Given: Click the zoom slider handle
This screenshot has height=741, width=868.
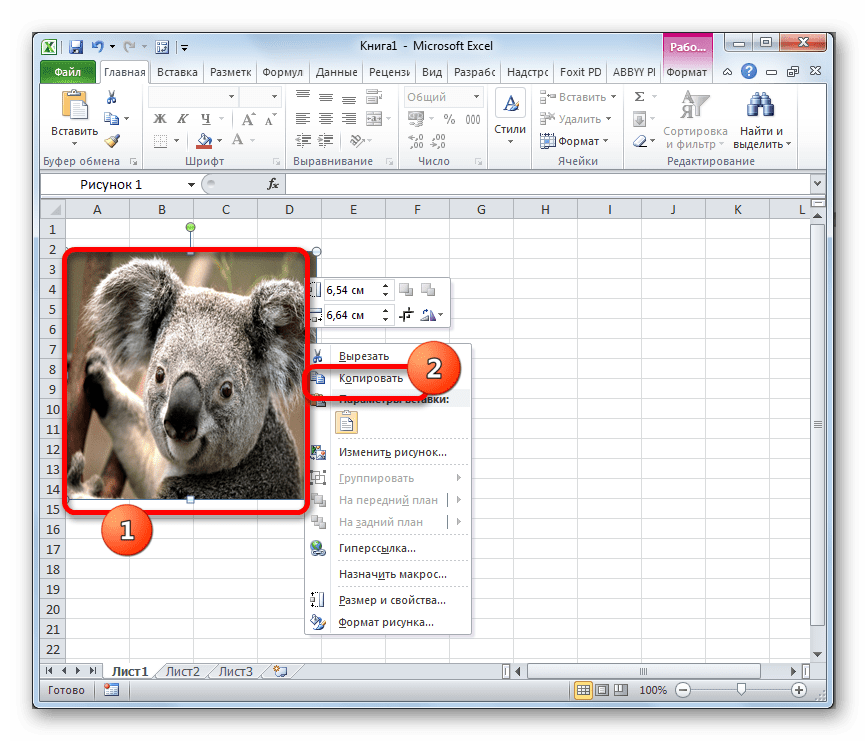Looking at the screenshot, I should point(740,690).
